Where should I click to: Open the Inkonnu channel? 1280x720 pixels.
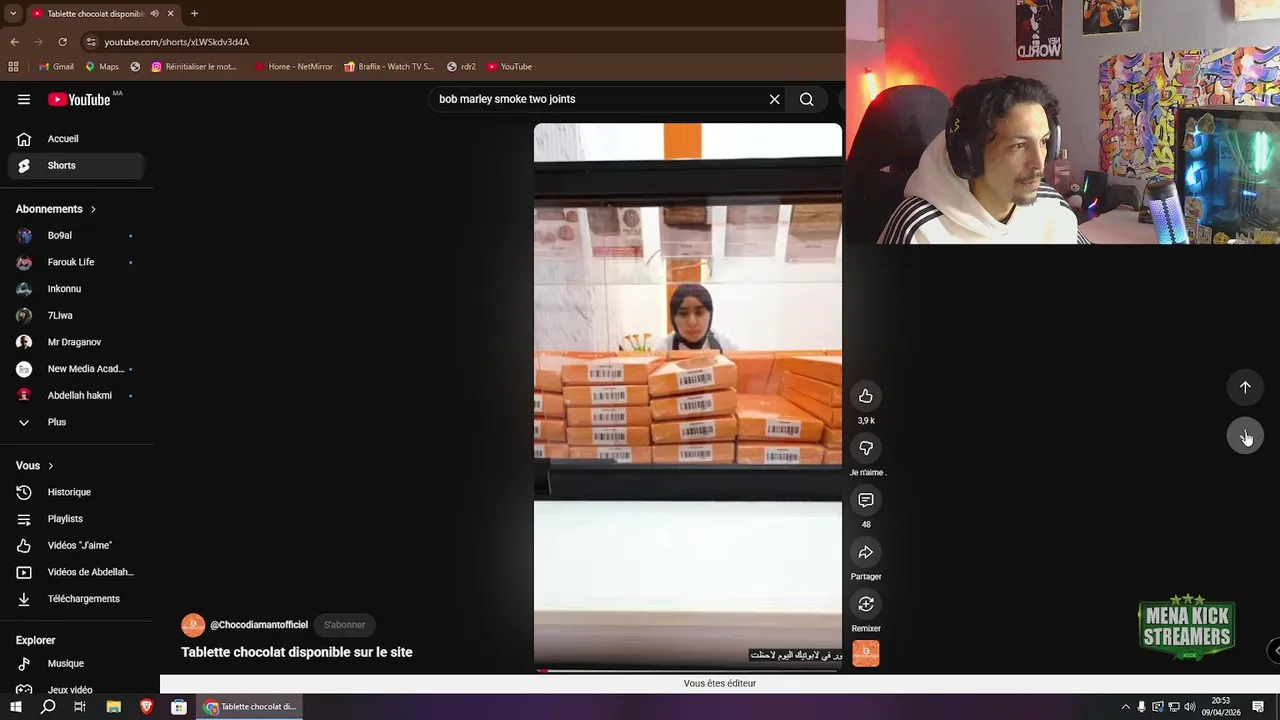coord(76,289)
